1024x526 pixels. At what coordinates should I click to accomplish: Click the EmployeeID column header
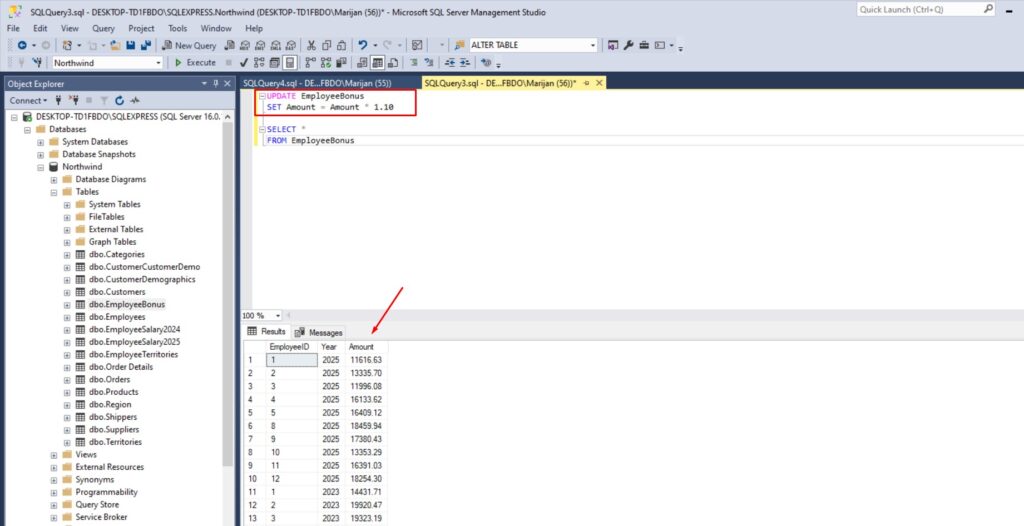click(291, 347)
